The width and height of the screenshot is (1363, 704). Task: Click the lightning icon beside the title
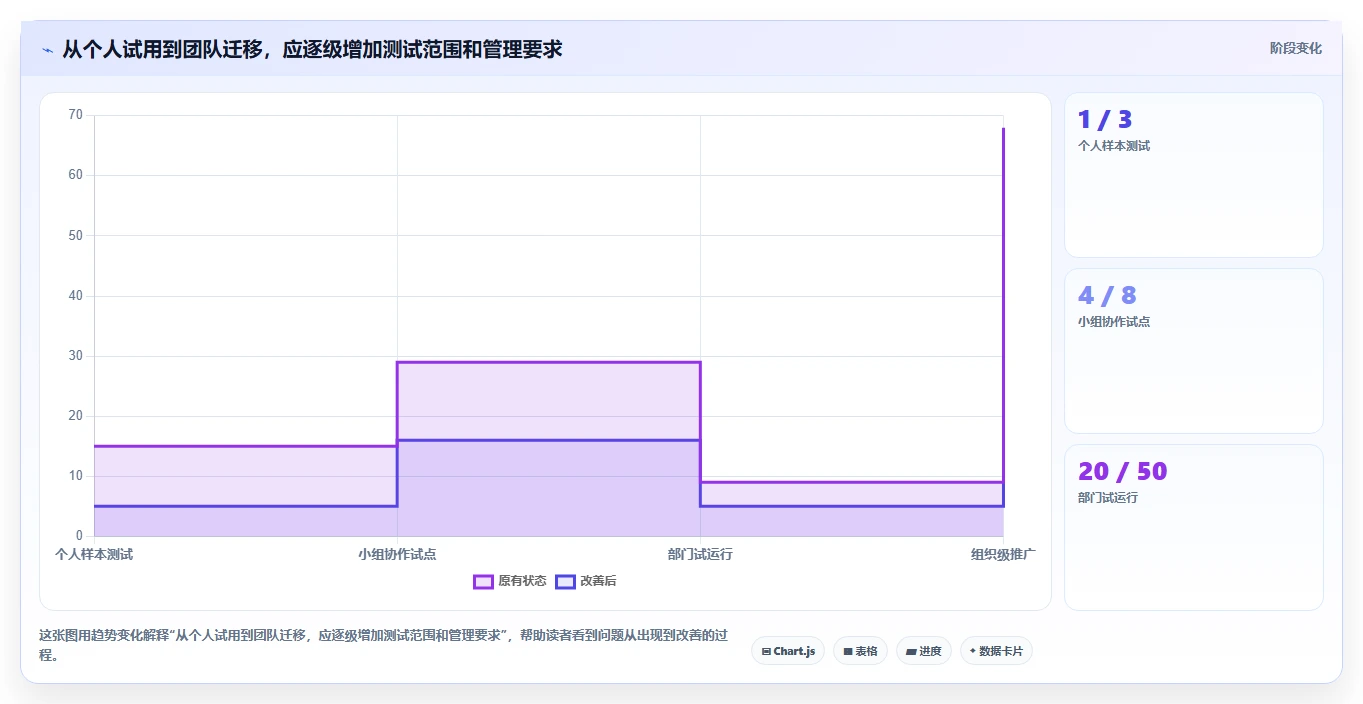pos(47,50)
